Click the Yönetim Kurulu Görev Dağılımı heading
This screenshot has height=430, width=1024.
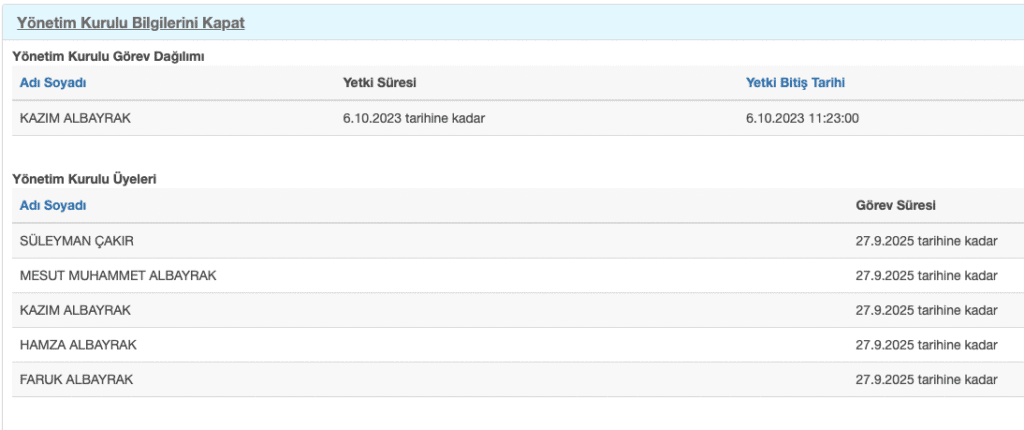coord(108,57)
